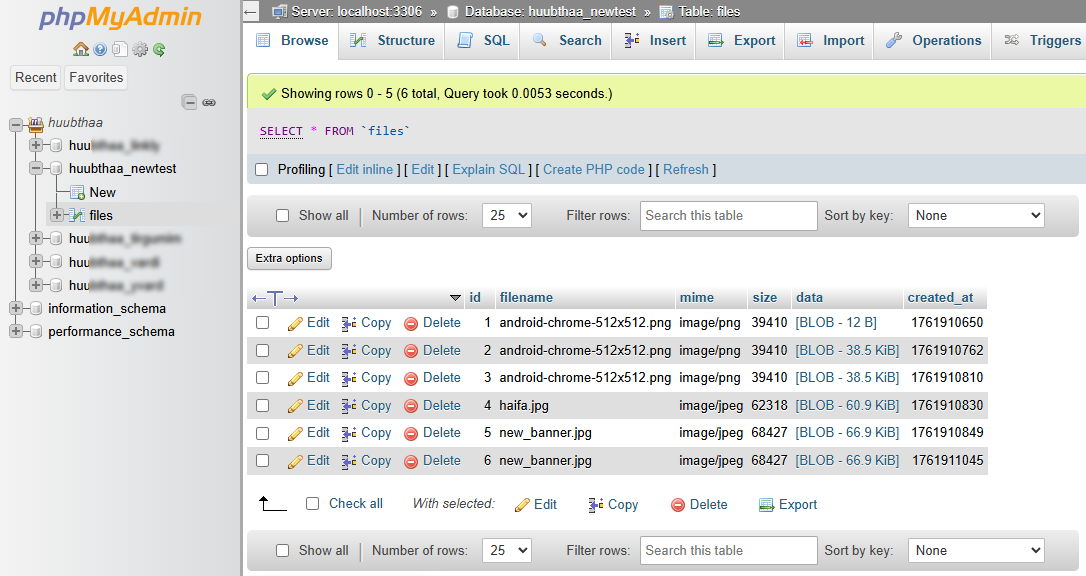1086x576 pixels.
Task: Open the column options dropdown triangle
Action: coord(455,298)
